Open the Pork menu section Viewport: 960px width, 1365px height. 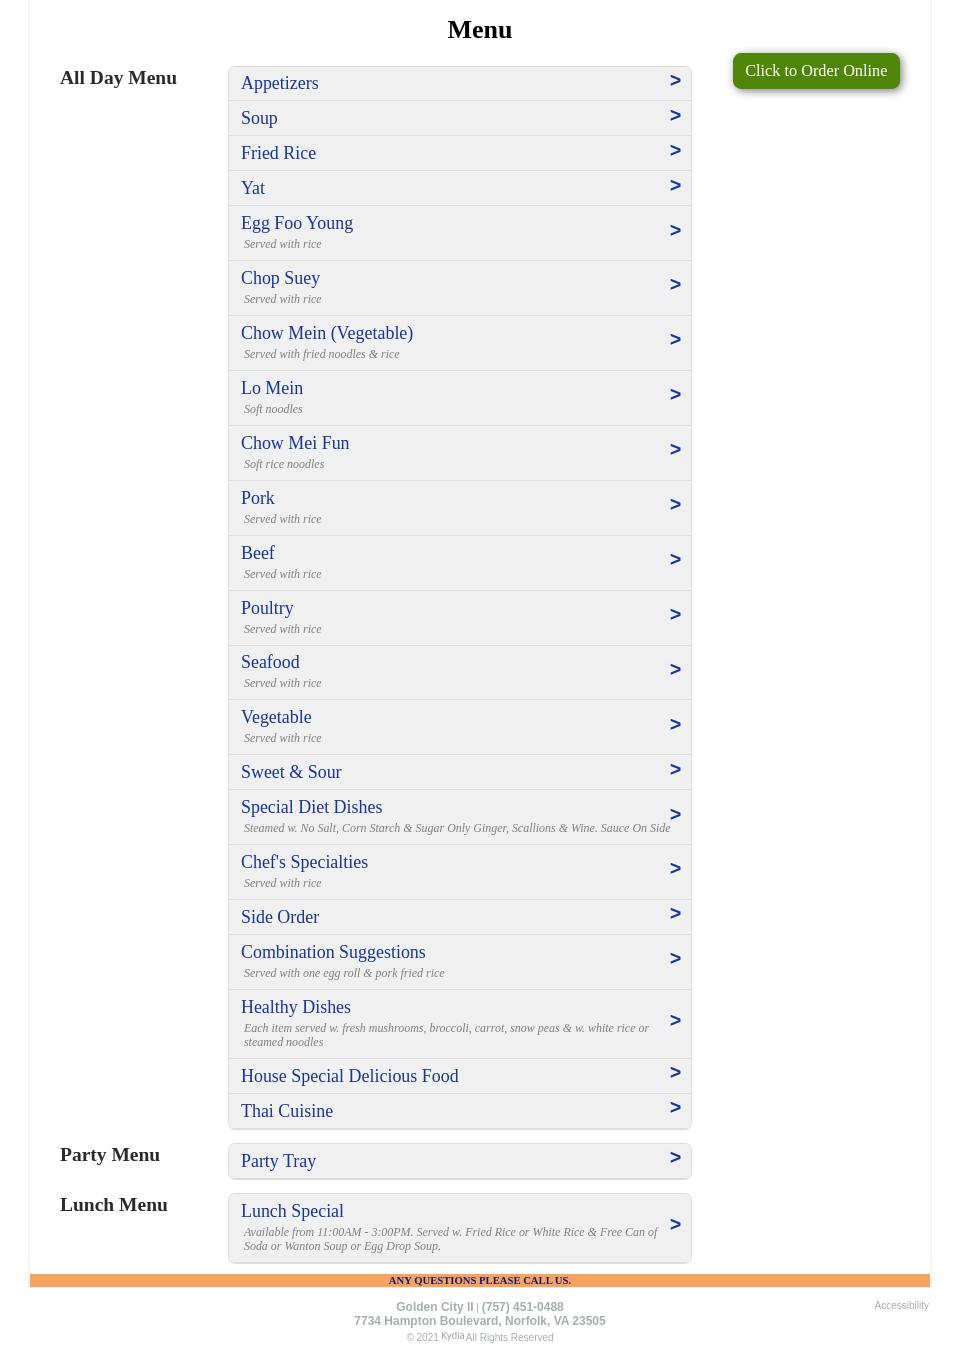[258, 498]
